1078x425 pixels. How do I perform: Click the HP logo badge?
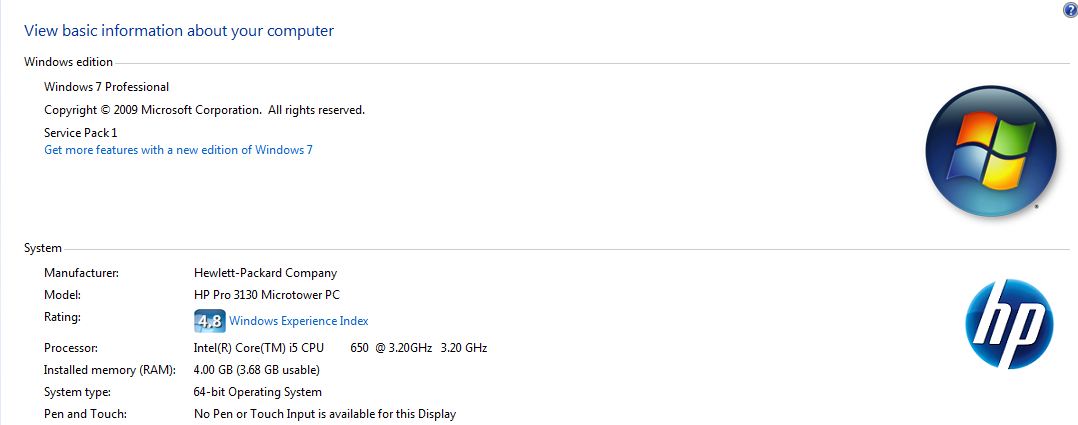(x=1009, y=324)
